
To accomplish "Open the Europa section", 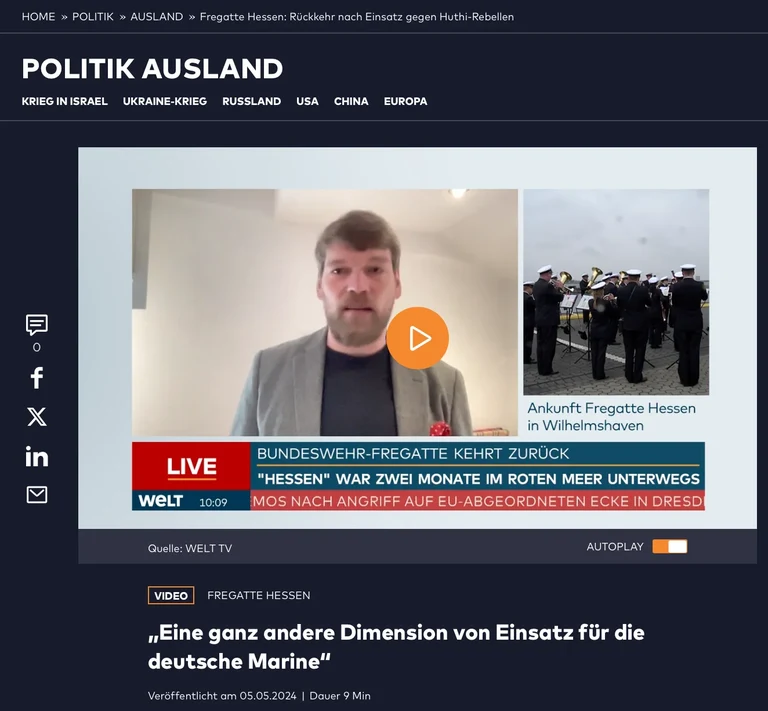I will (405, 101).
